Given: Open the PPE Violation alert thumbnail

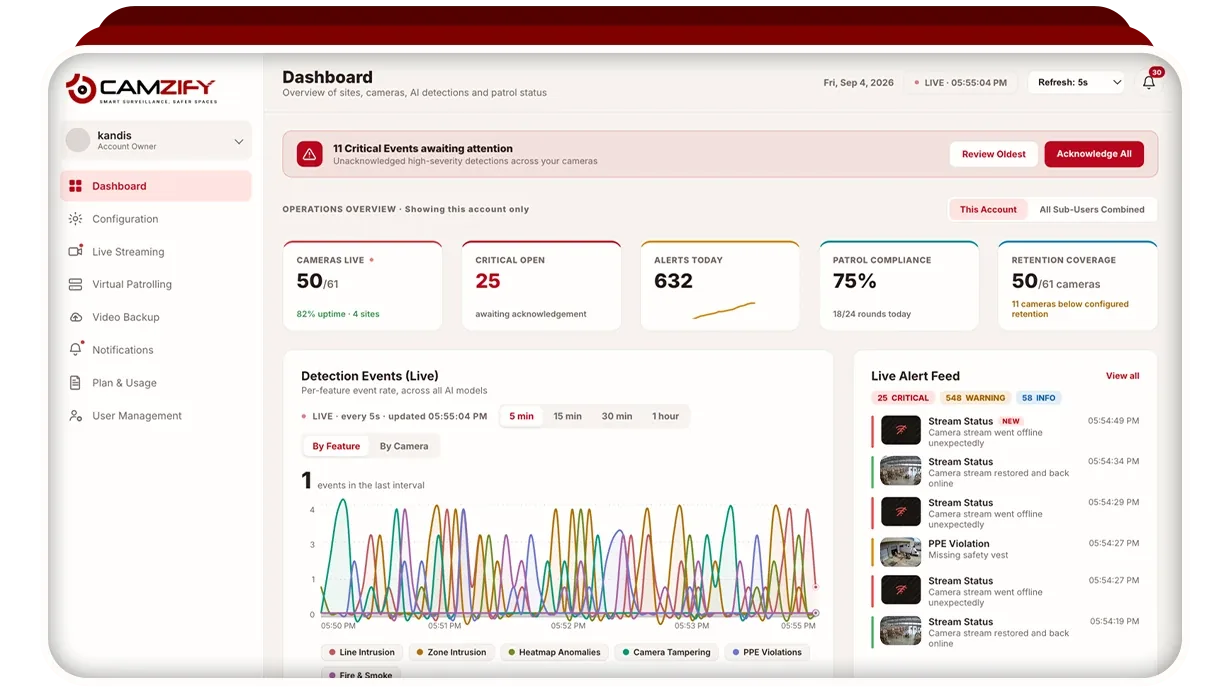Looking at the screenshot, I should point(900,552).
